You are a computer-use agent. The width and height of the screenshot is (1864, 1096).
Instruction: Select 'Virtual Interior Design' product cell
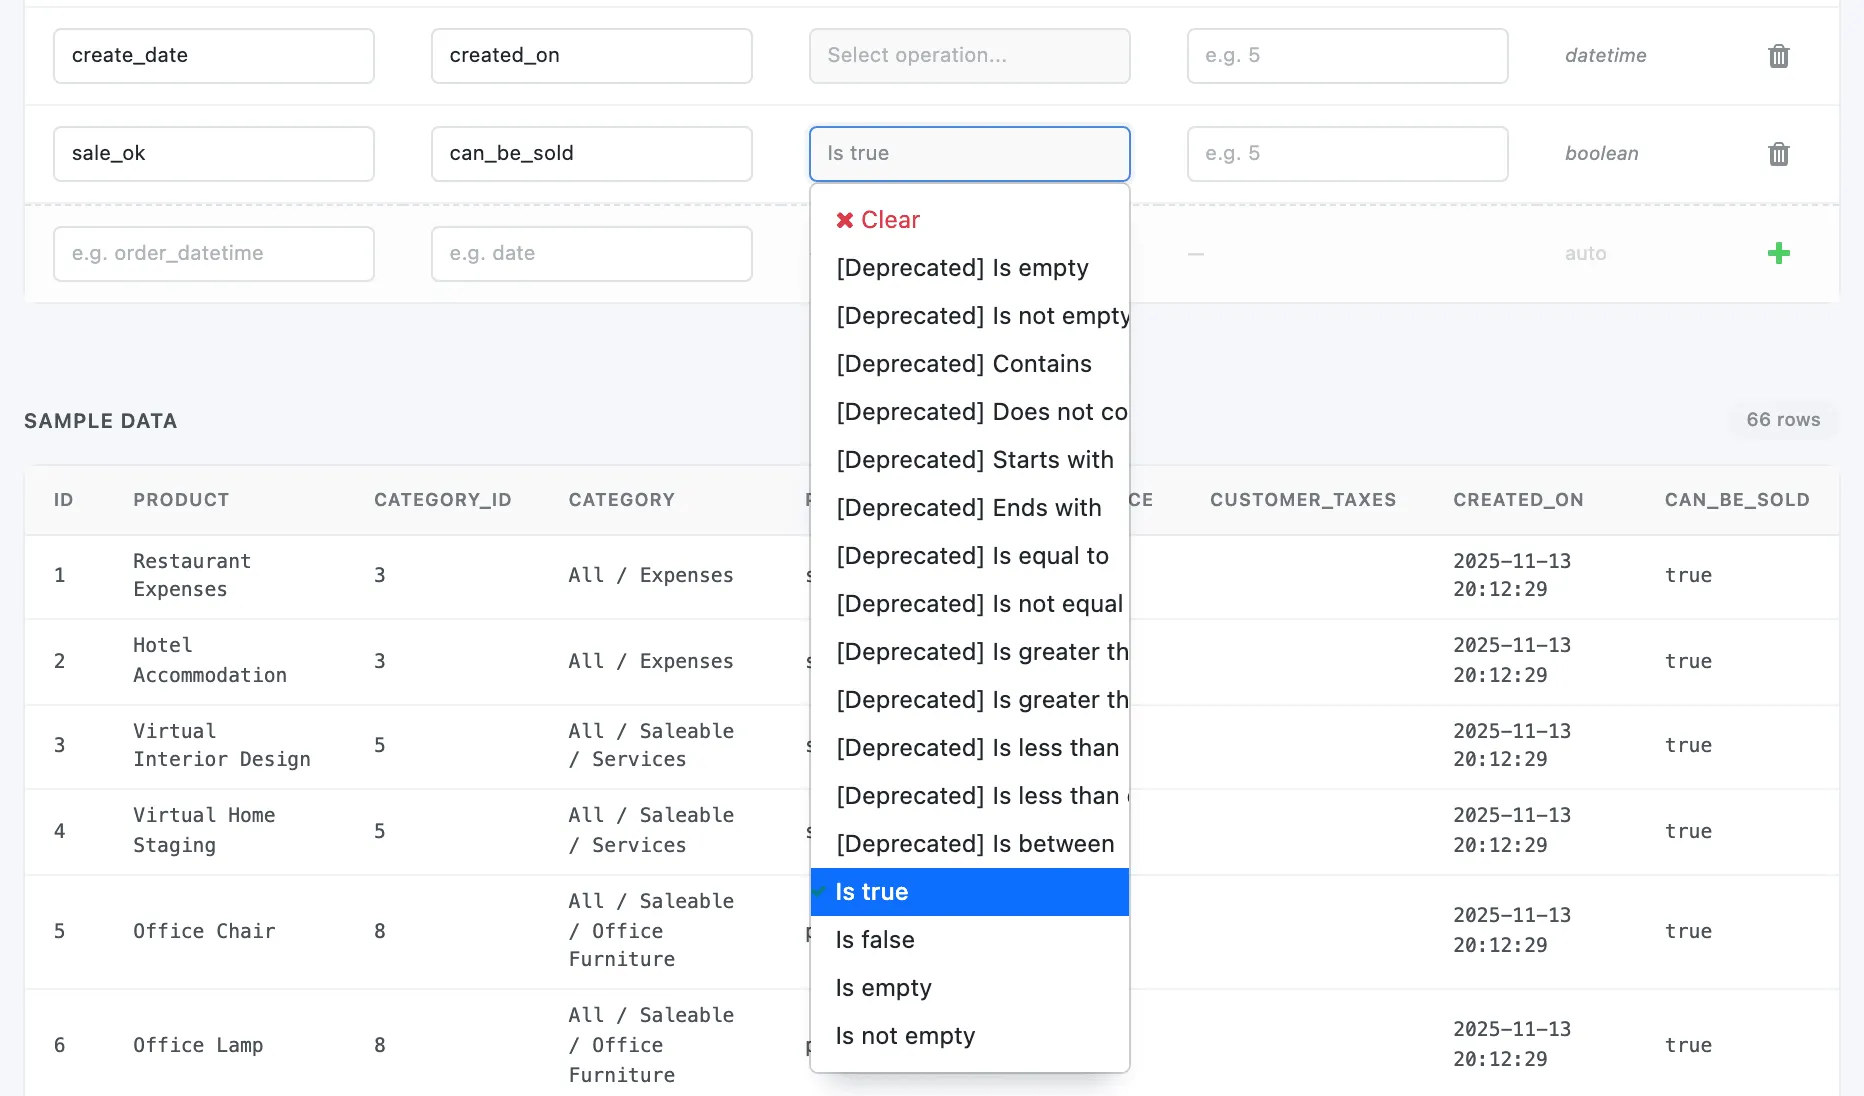pyautogui.click(x=222, y=745)
